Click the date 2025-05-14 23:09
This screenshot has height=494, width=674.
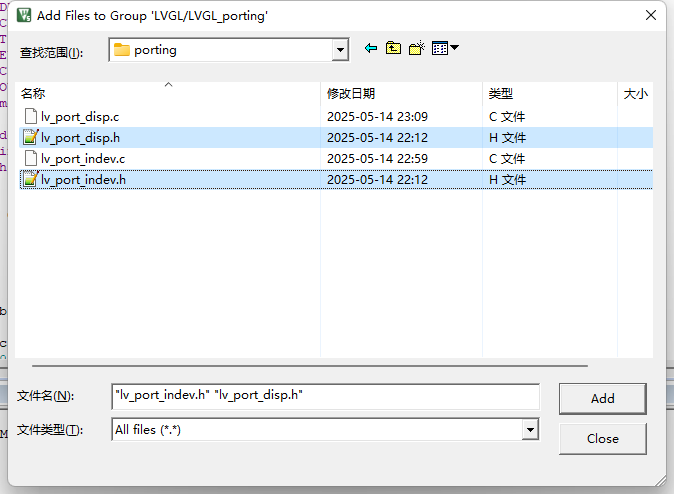[x=377, y=117]
